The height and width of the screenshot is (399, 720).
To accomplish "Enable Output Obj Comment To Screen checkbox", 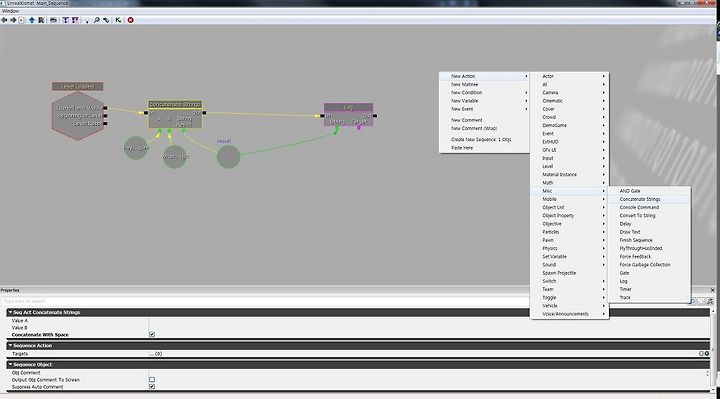I will click(152, 380).
